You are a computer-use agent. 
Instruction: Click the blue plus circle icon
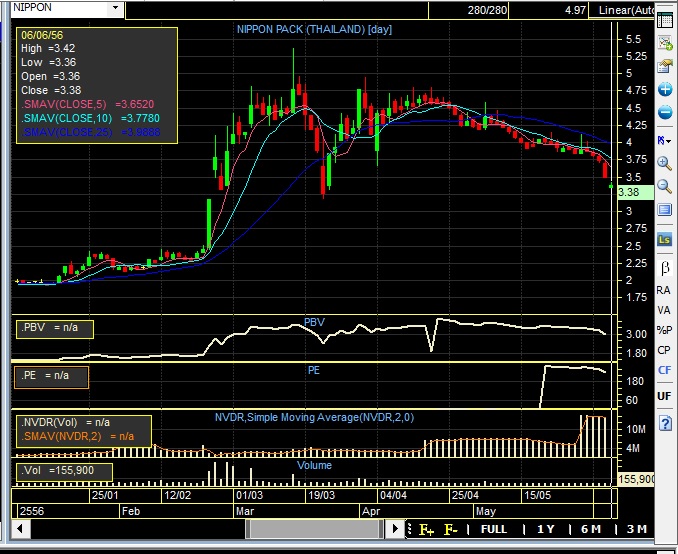click(665, 90)
